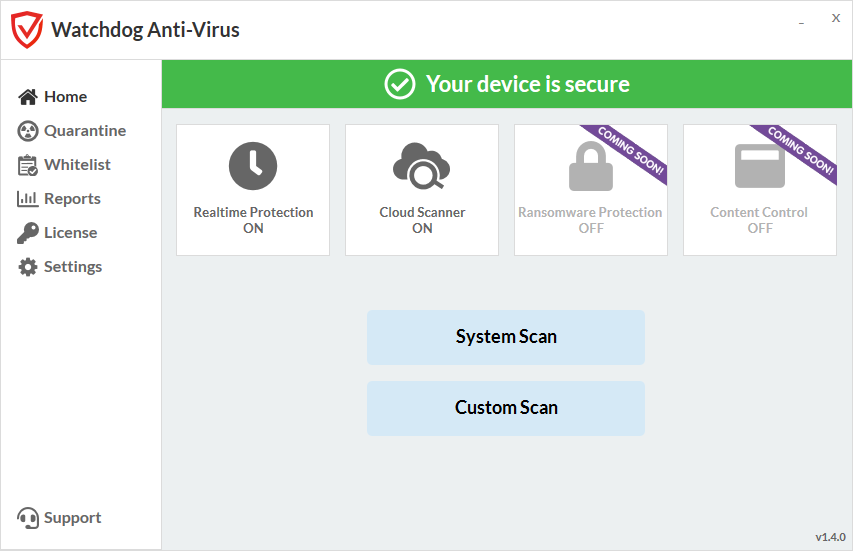
Task: Click the Support headset icon
Action: coord(28,518)
